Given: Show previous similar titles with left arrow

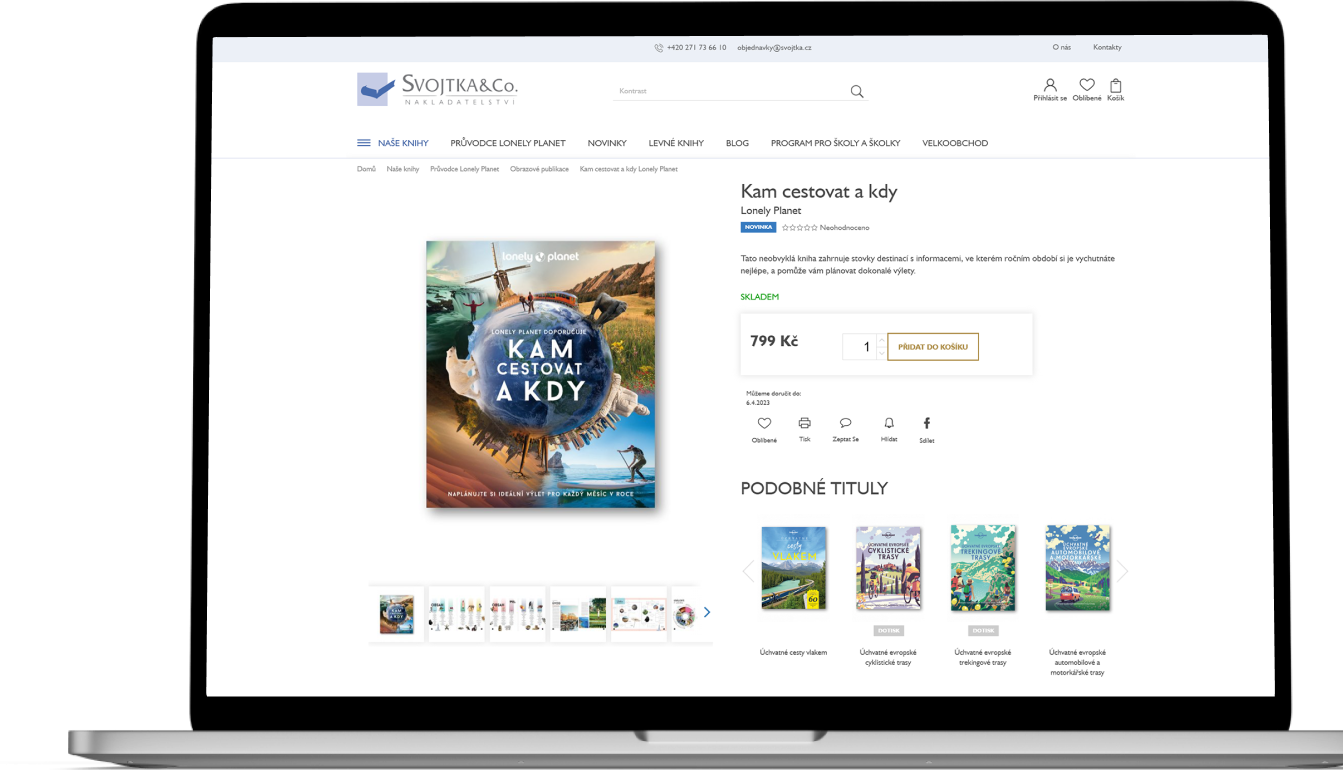Looking at the screenshot, I should click(747, 571).
